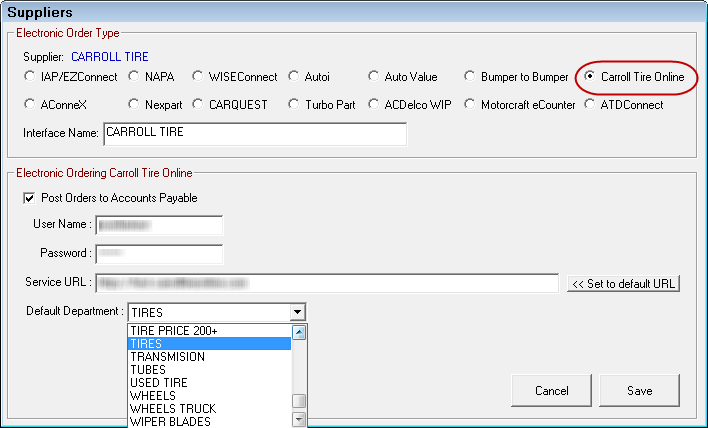Choose WHEELS TRUCK in the dropdown list

point(172,409)
